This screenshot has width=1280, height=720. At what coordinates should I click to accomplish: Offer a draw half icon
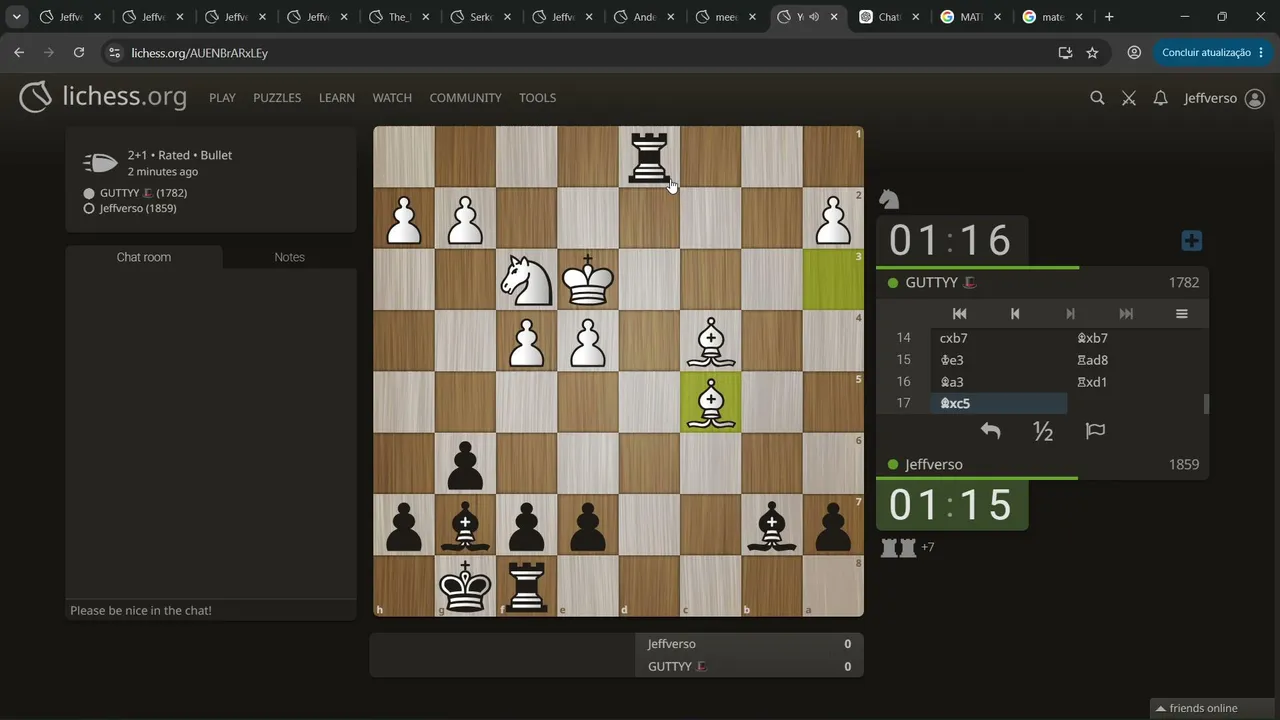tap(1043, 431)
